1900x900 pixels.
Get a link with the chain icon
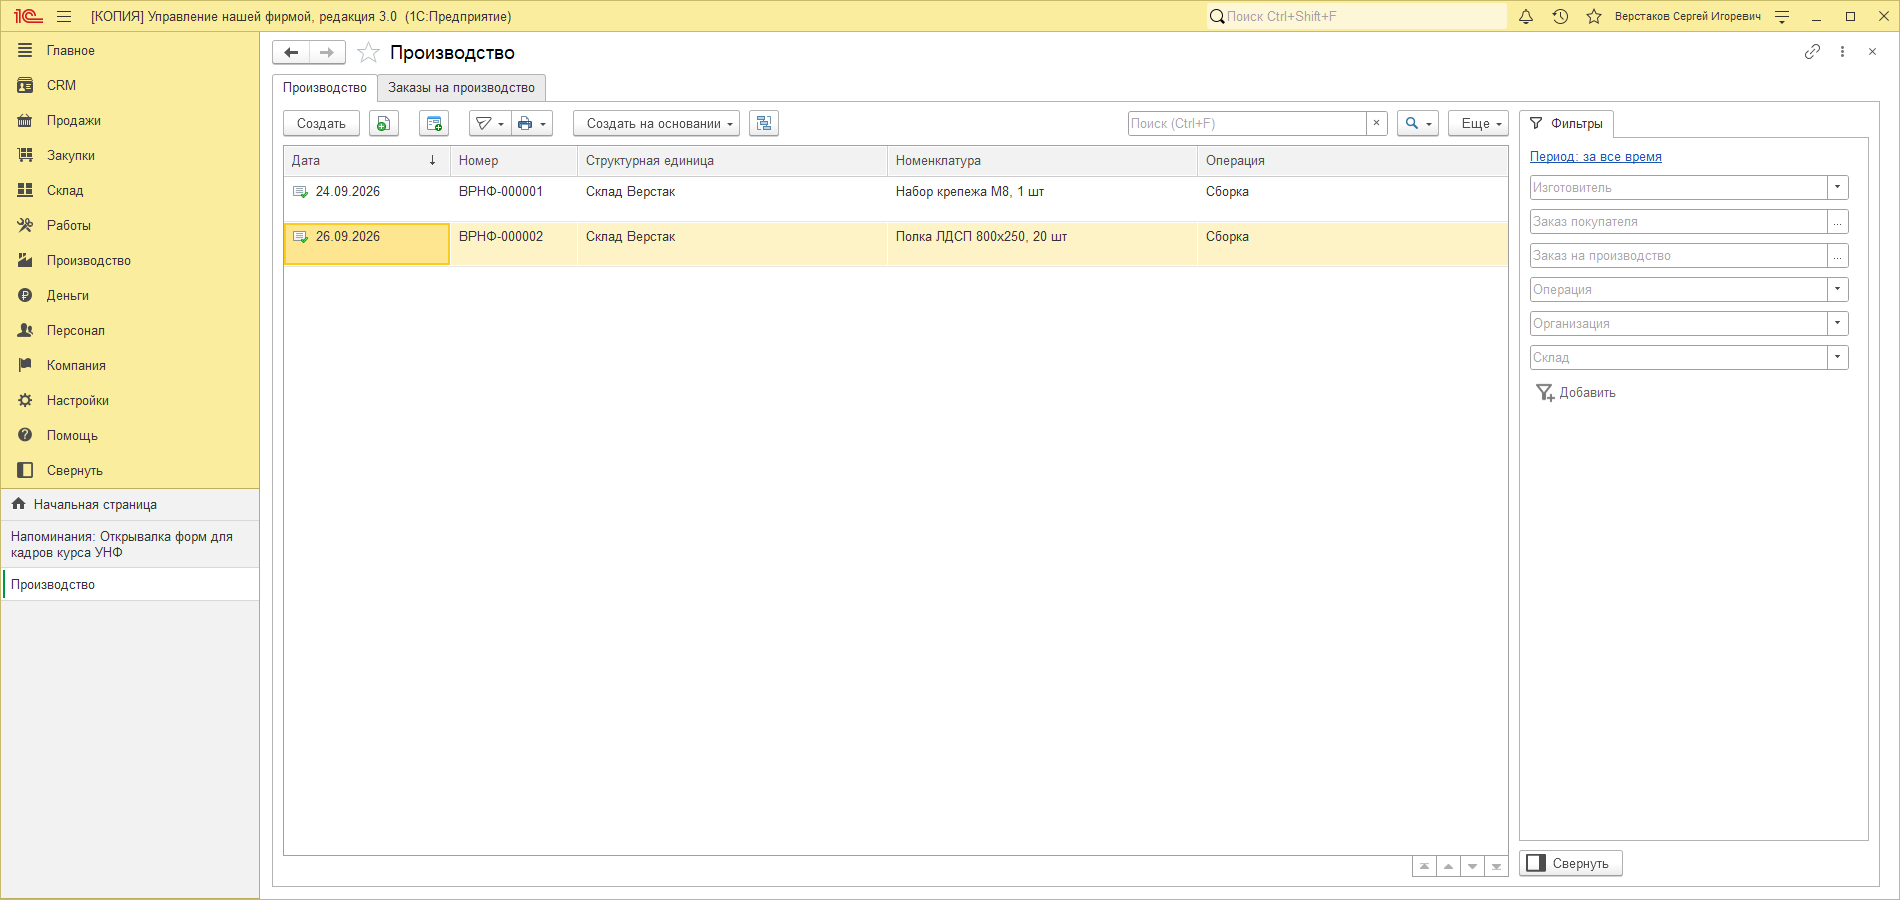1812,52
